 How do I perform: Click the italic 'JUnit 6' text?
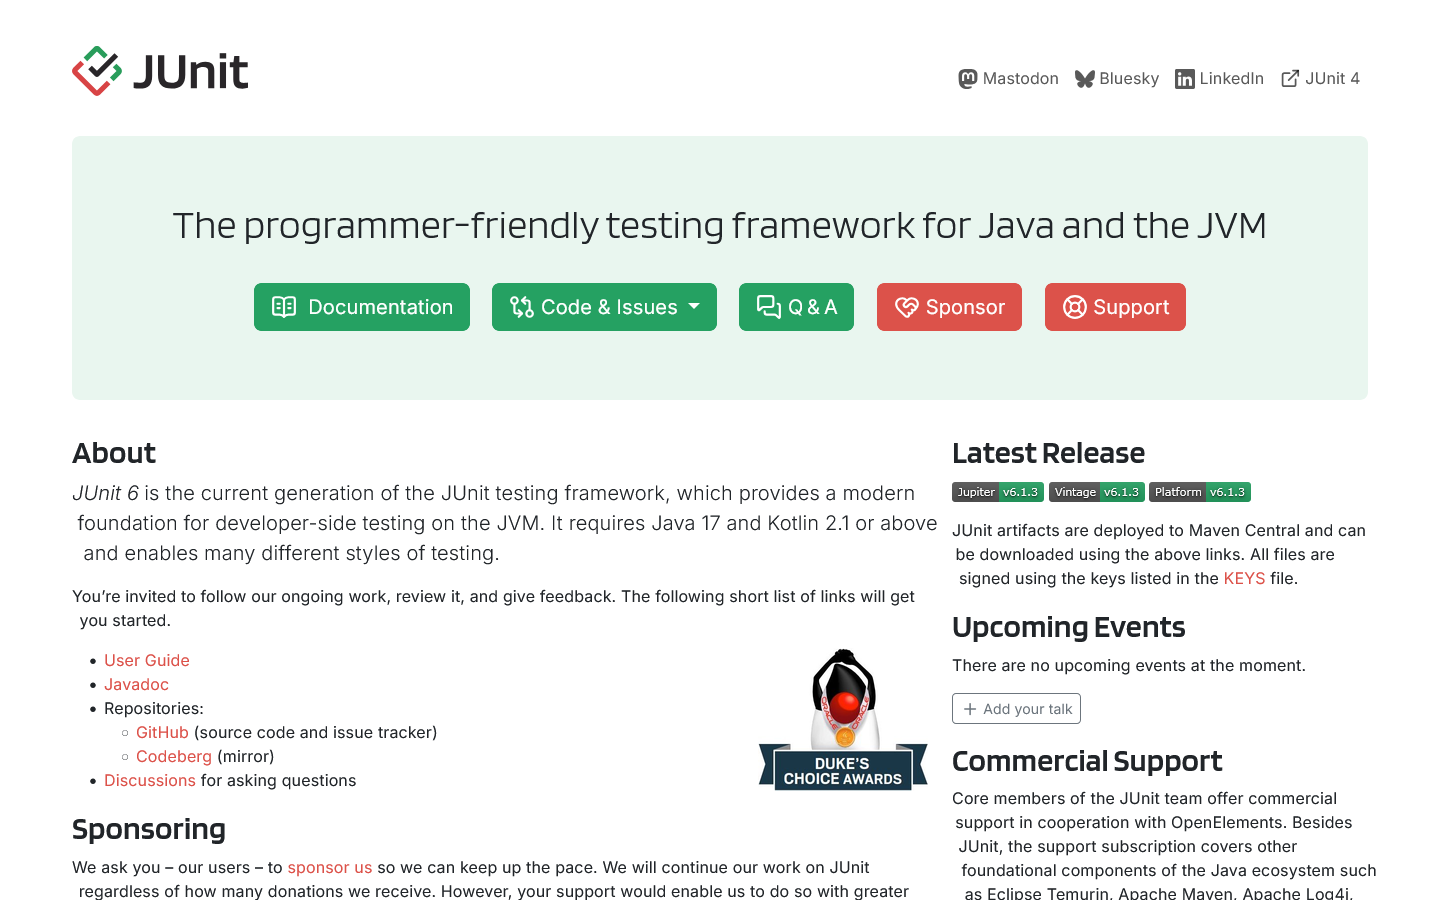[x=105, y=494]
